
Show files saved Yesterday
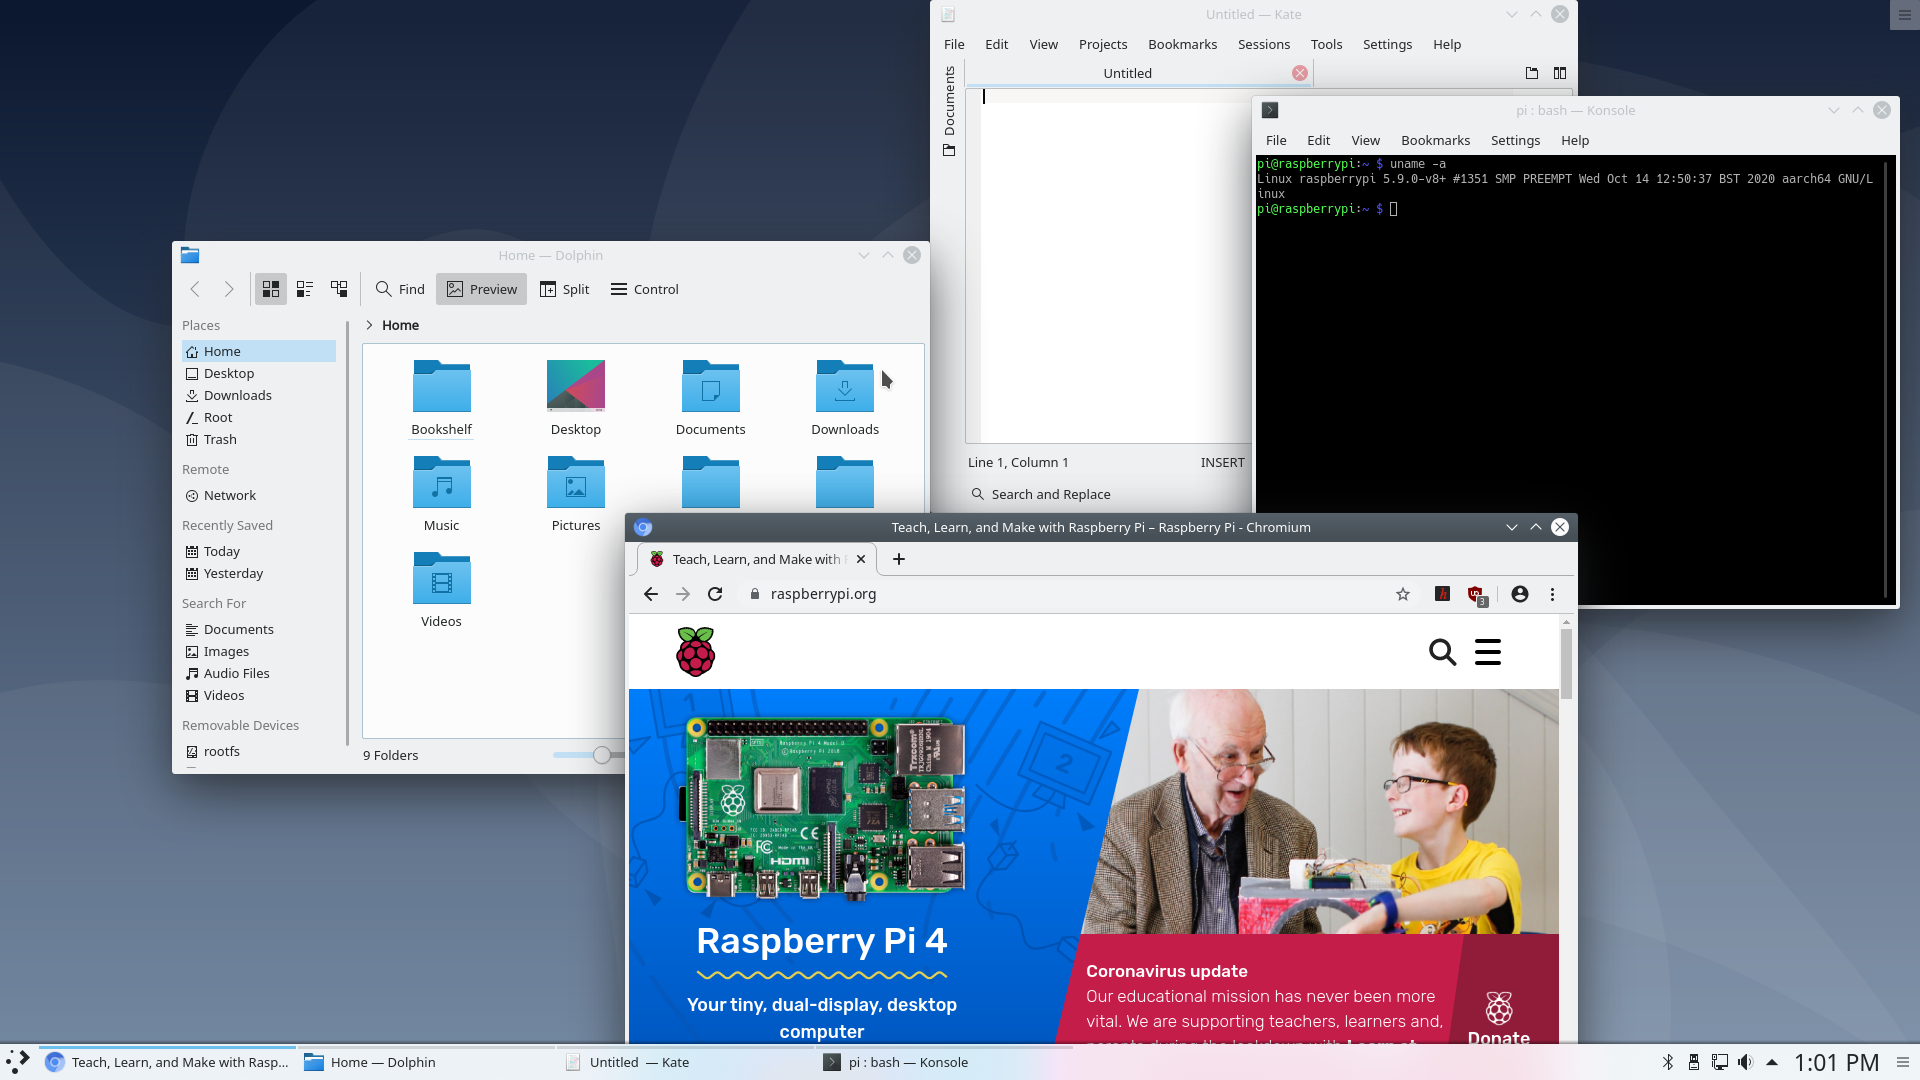(x=258, y=573)
